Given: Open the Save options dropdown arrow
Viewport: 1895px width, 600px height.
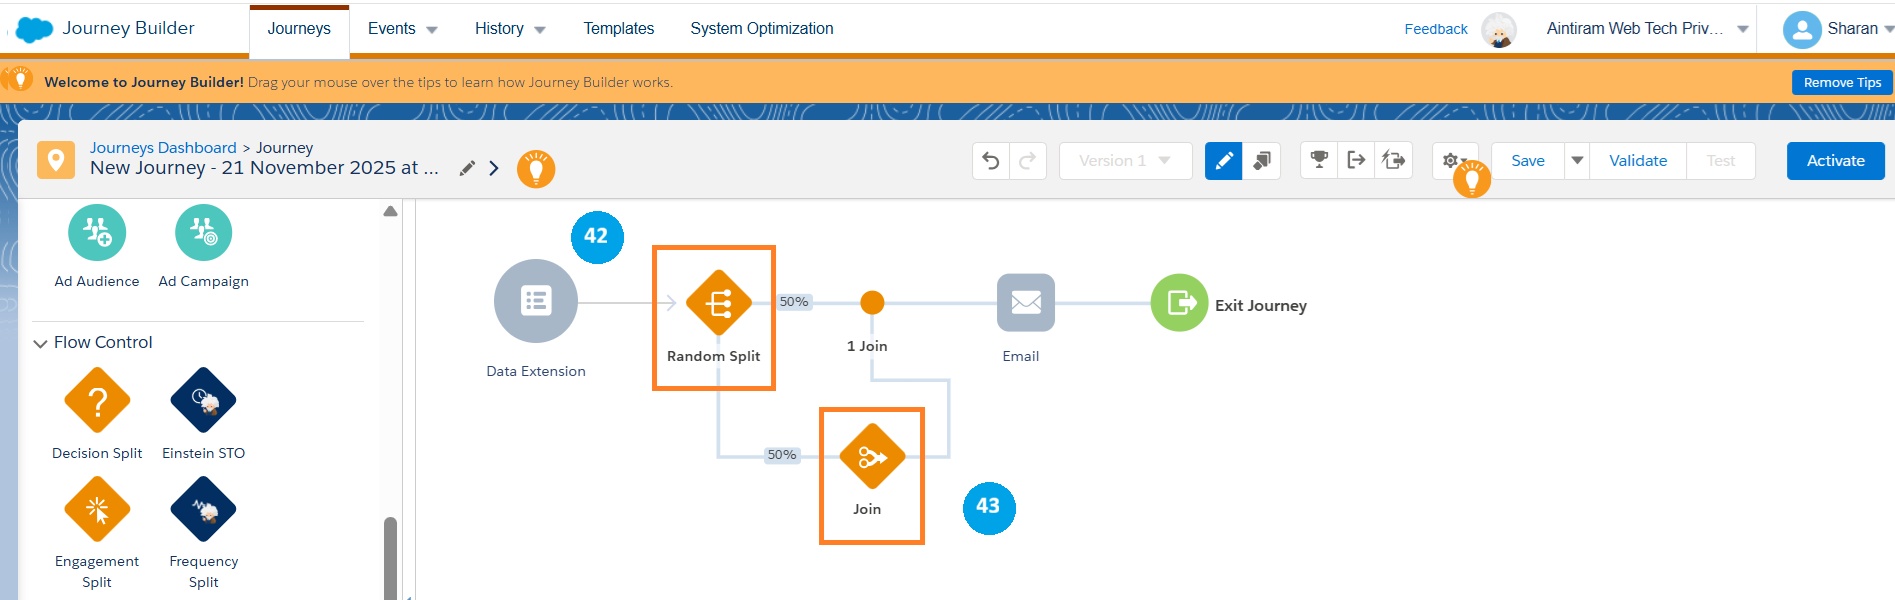Looking at the screenshot, I should click(x=1577, y=160).
